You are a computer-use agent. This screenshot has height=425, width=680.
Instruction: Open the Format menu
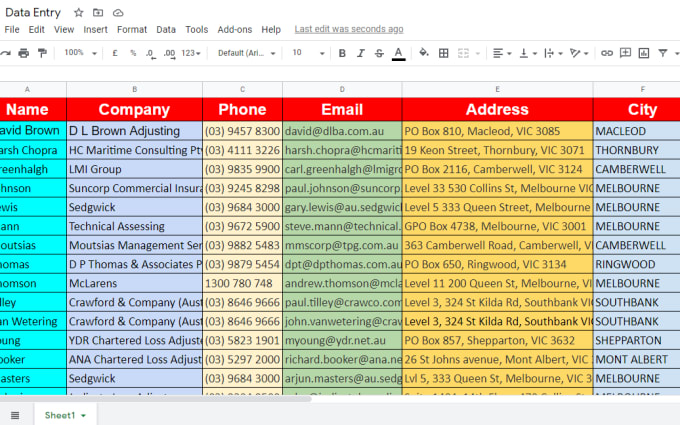pyautogui.click(x=132, y=29)
